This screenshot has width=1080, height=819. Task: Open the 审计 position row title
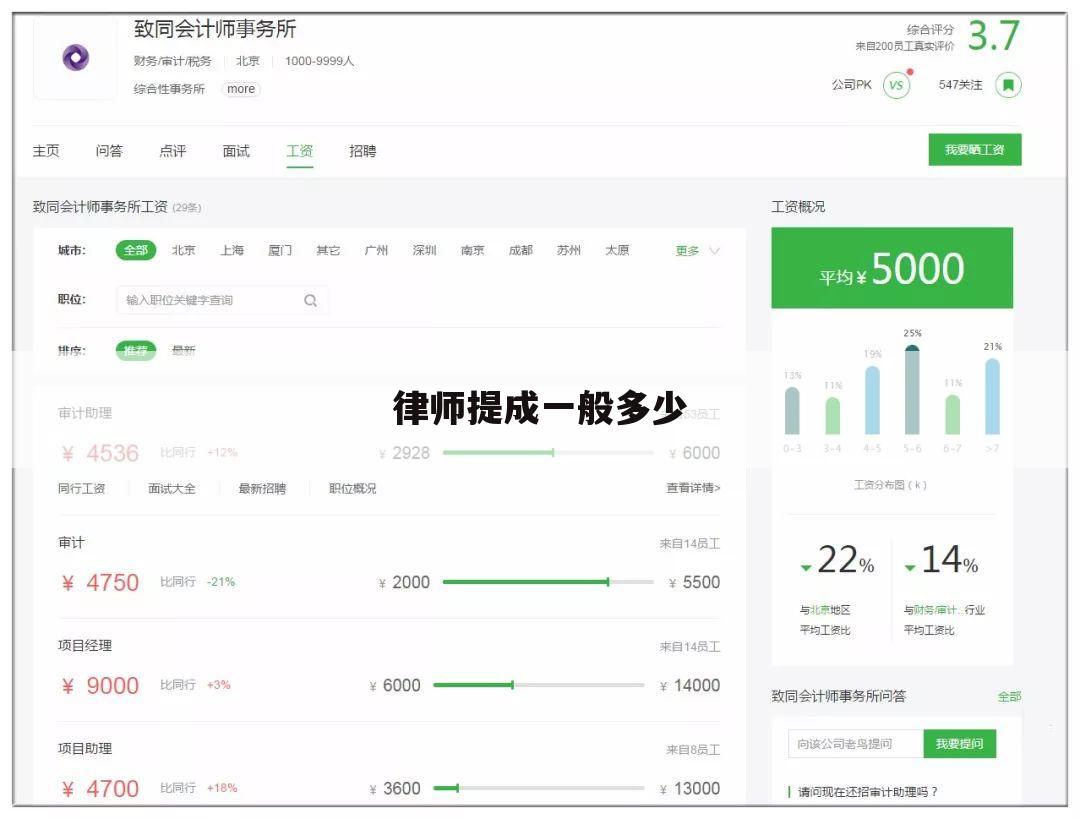pos(71,543)
